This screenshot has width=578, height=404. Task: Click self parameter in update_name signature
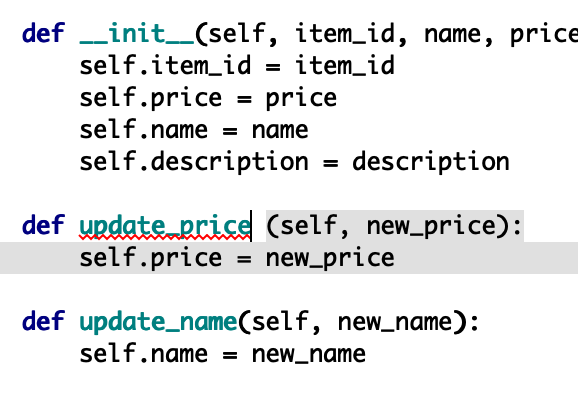(280, 321)
